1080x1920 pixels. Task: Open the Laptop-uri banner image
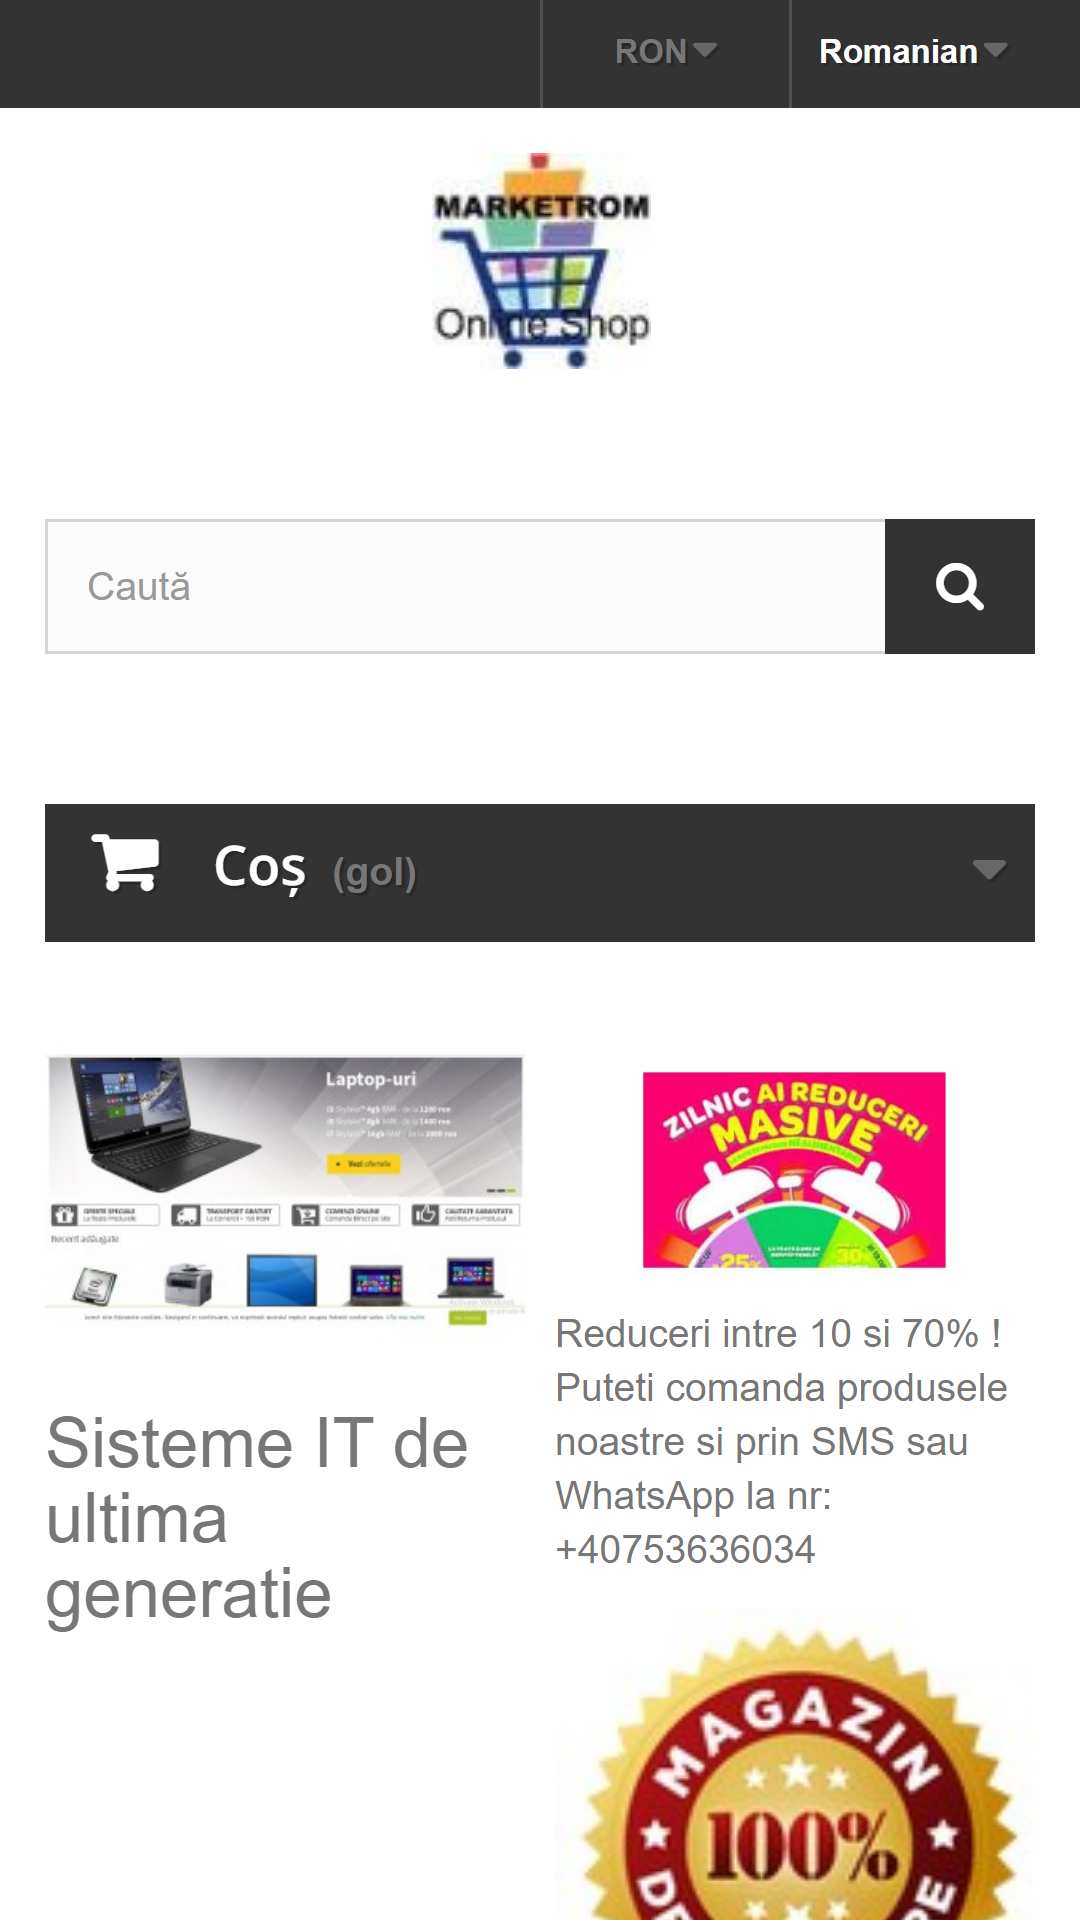click(x=285, y=1191)
